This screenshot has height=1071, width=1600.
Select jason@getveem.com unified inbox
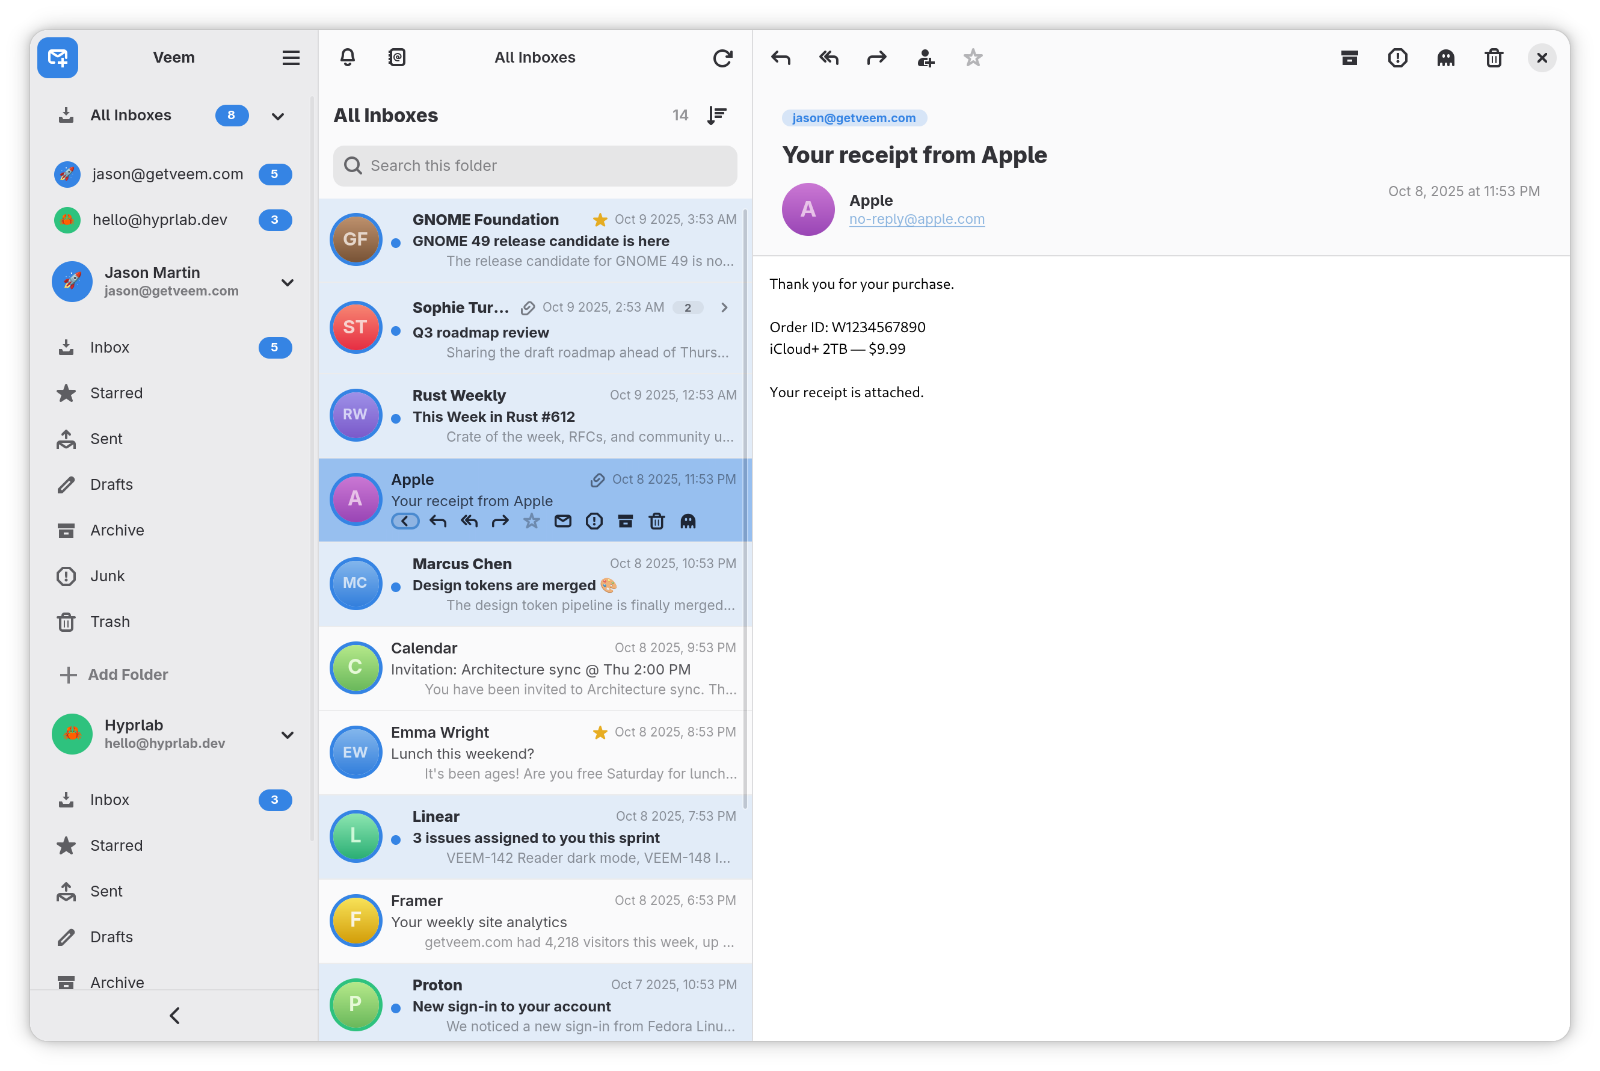point(174,174)
